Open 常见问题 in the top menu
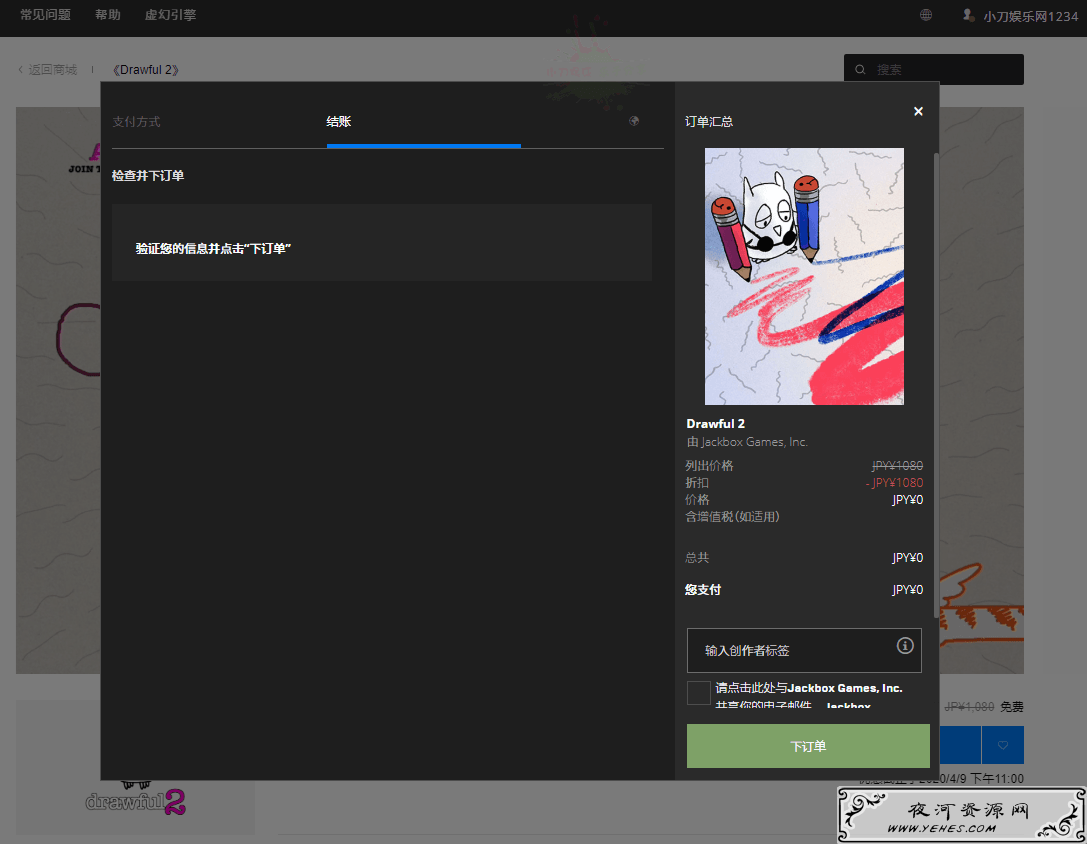1087x844 pixels. point(45,15)
